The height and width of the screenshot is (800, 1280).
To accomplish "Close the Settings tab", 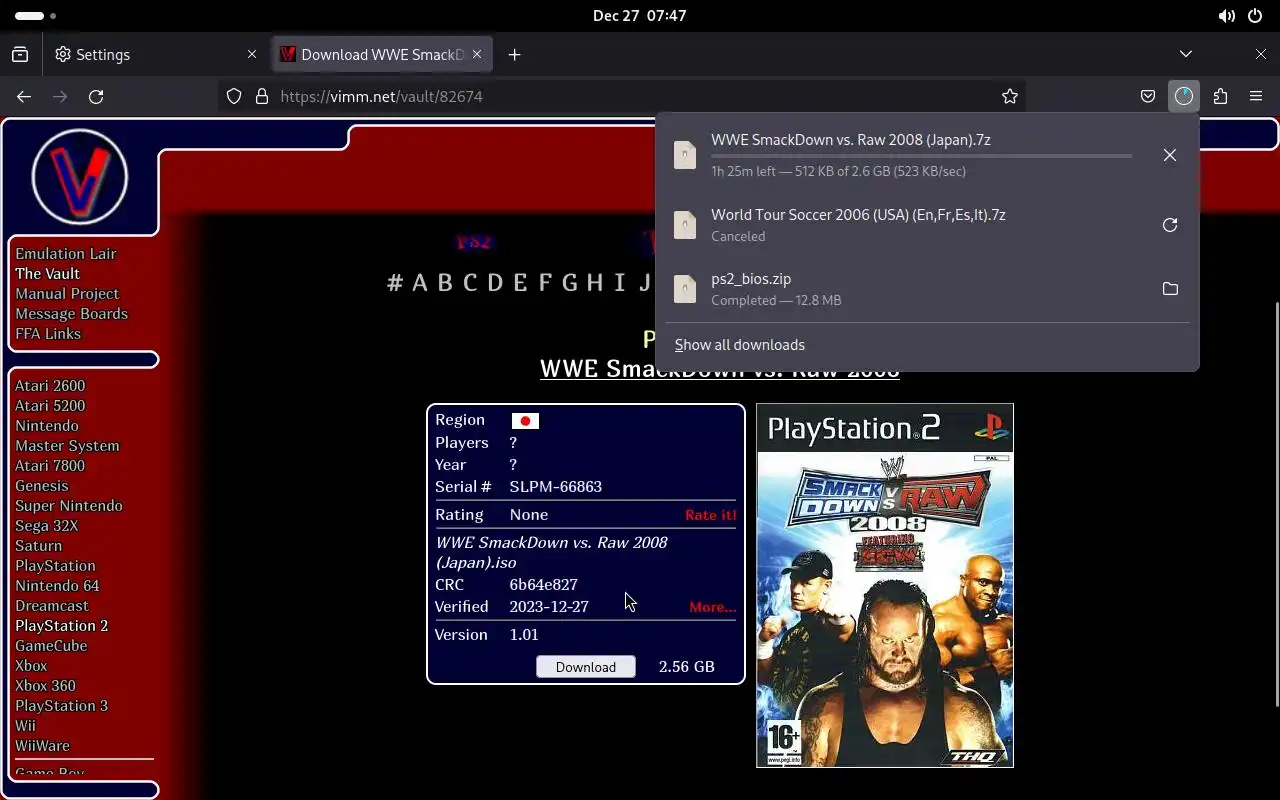I will (x=253, y=54).
